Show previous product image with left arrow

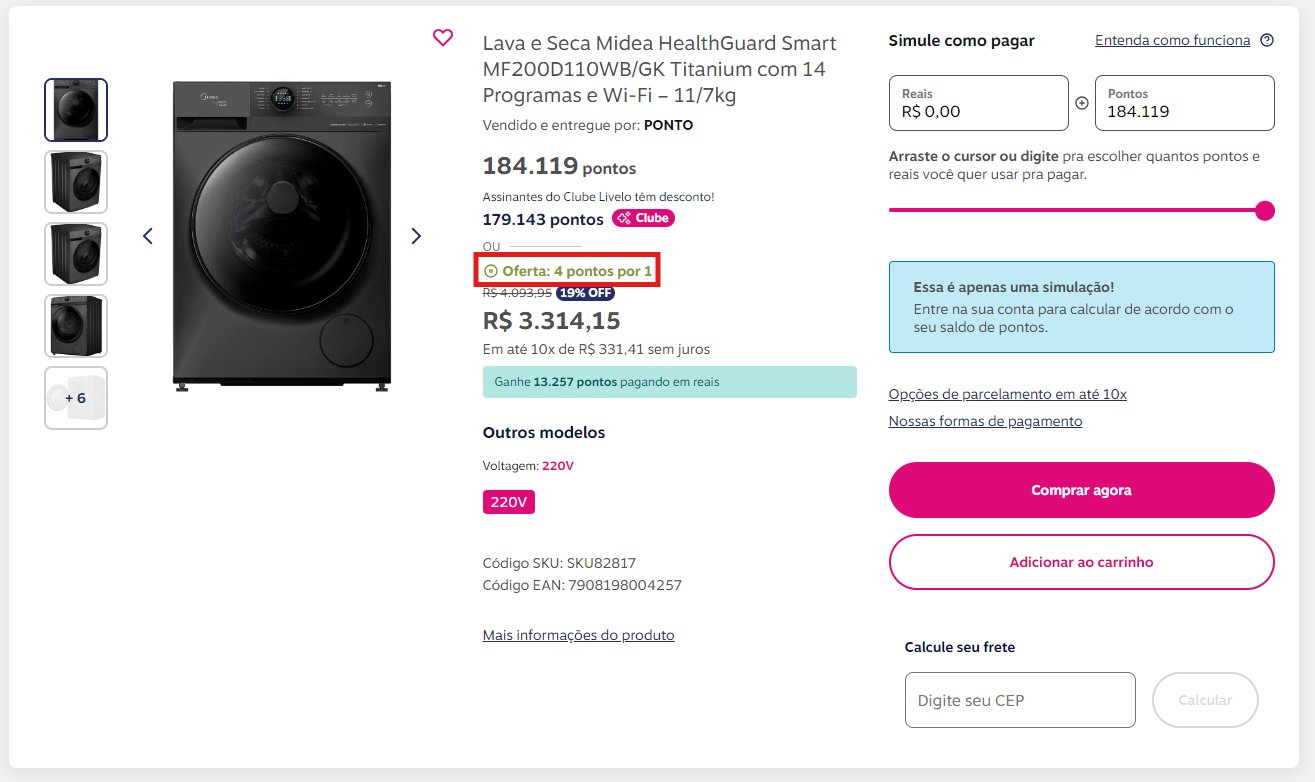pos(148,236)
